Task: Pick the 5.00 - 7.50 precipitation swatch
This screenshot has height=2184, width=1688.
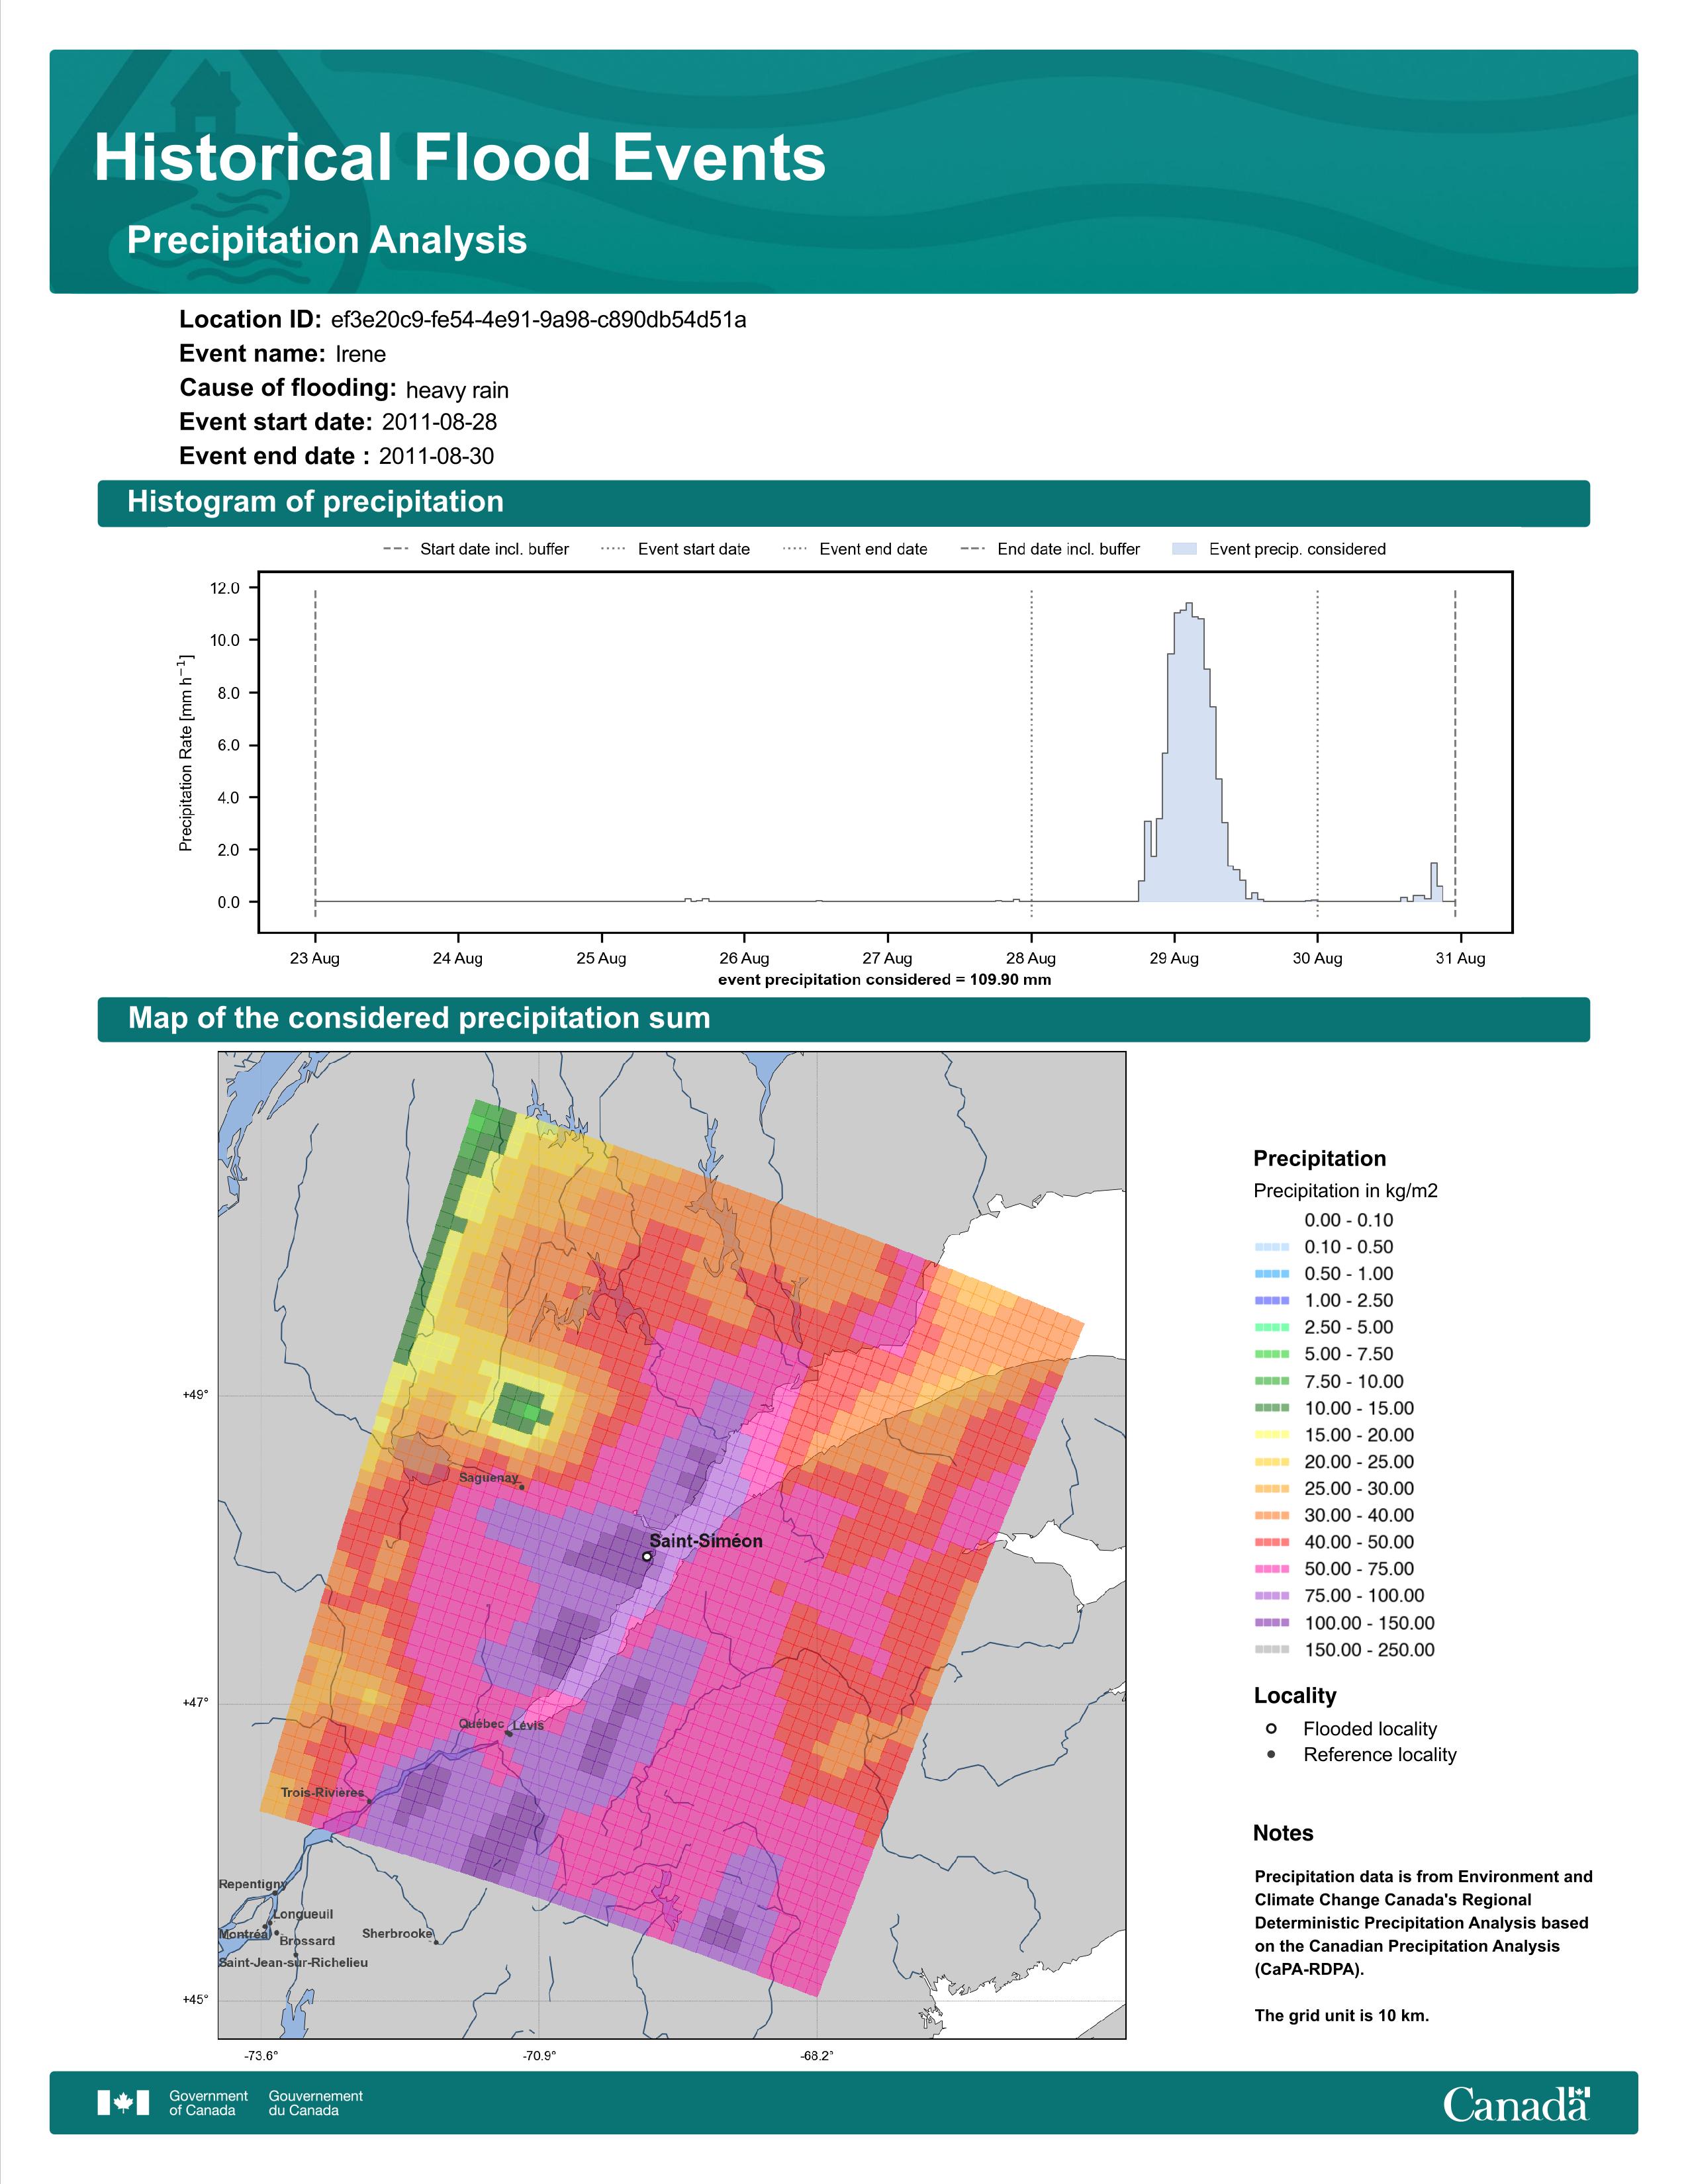Action: 1272,1354
